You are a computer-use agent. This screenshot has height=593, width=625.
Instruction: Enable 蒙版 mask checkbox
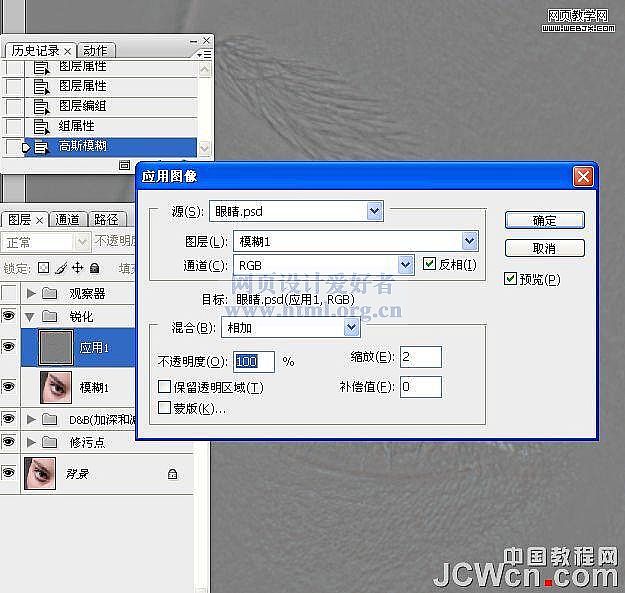[164, 408]
